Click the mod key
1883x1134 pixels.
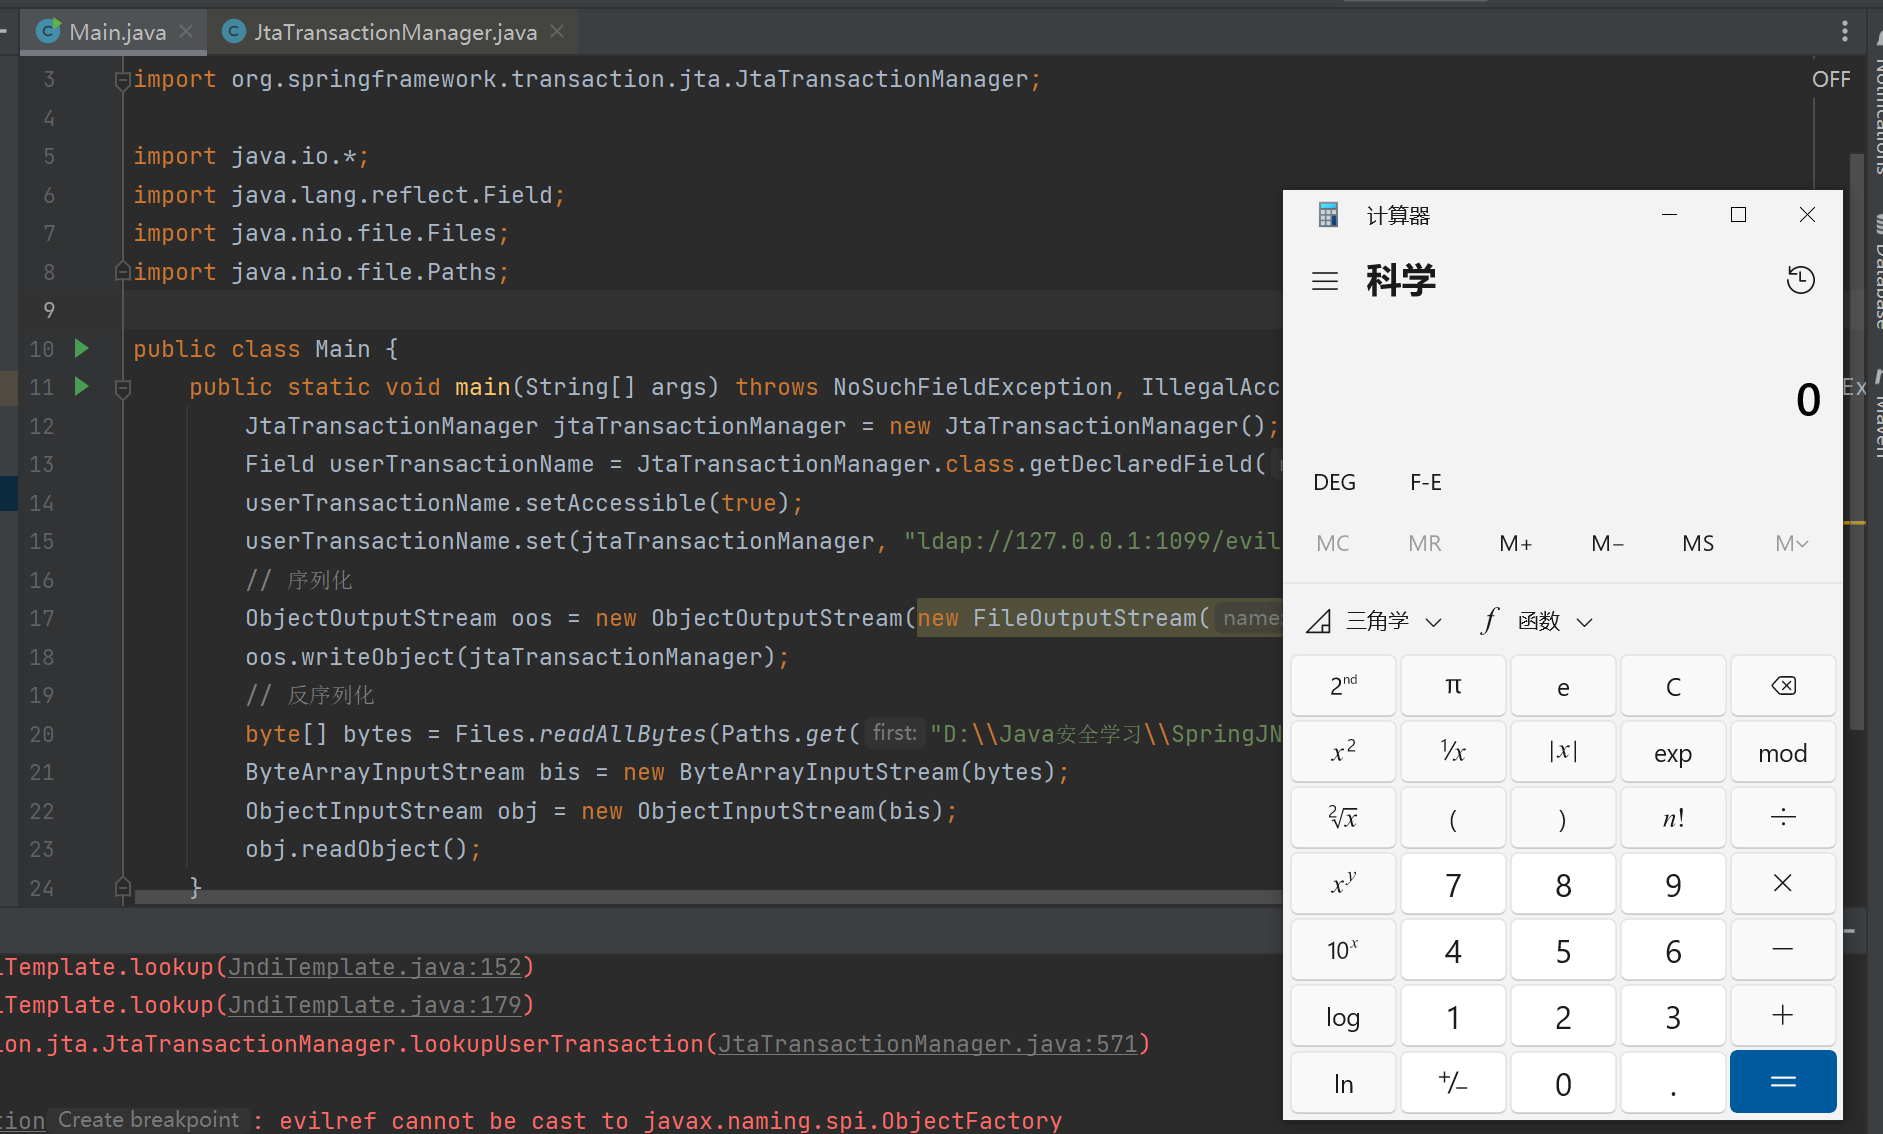[1783, 752]
